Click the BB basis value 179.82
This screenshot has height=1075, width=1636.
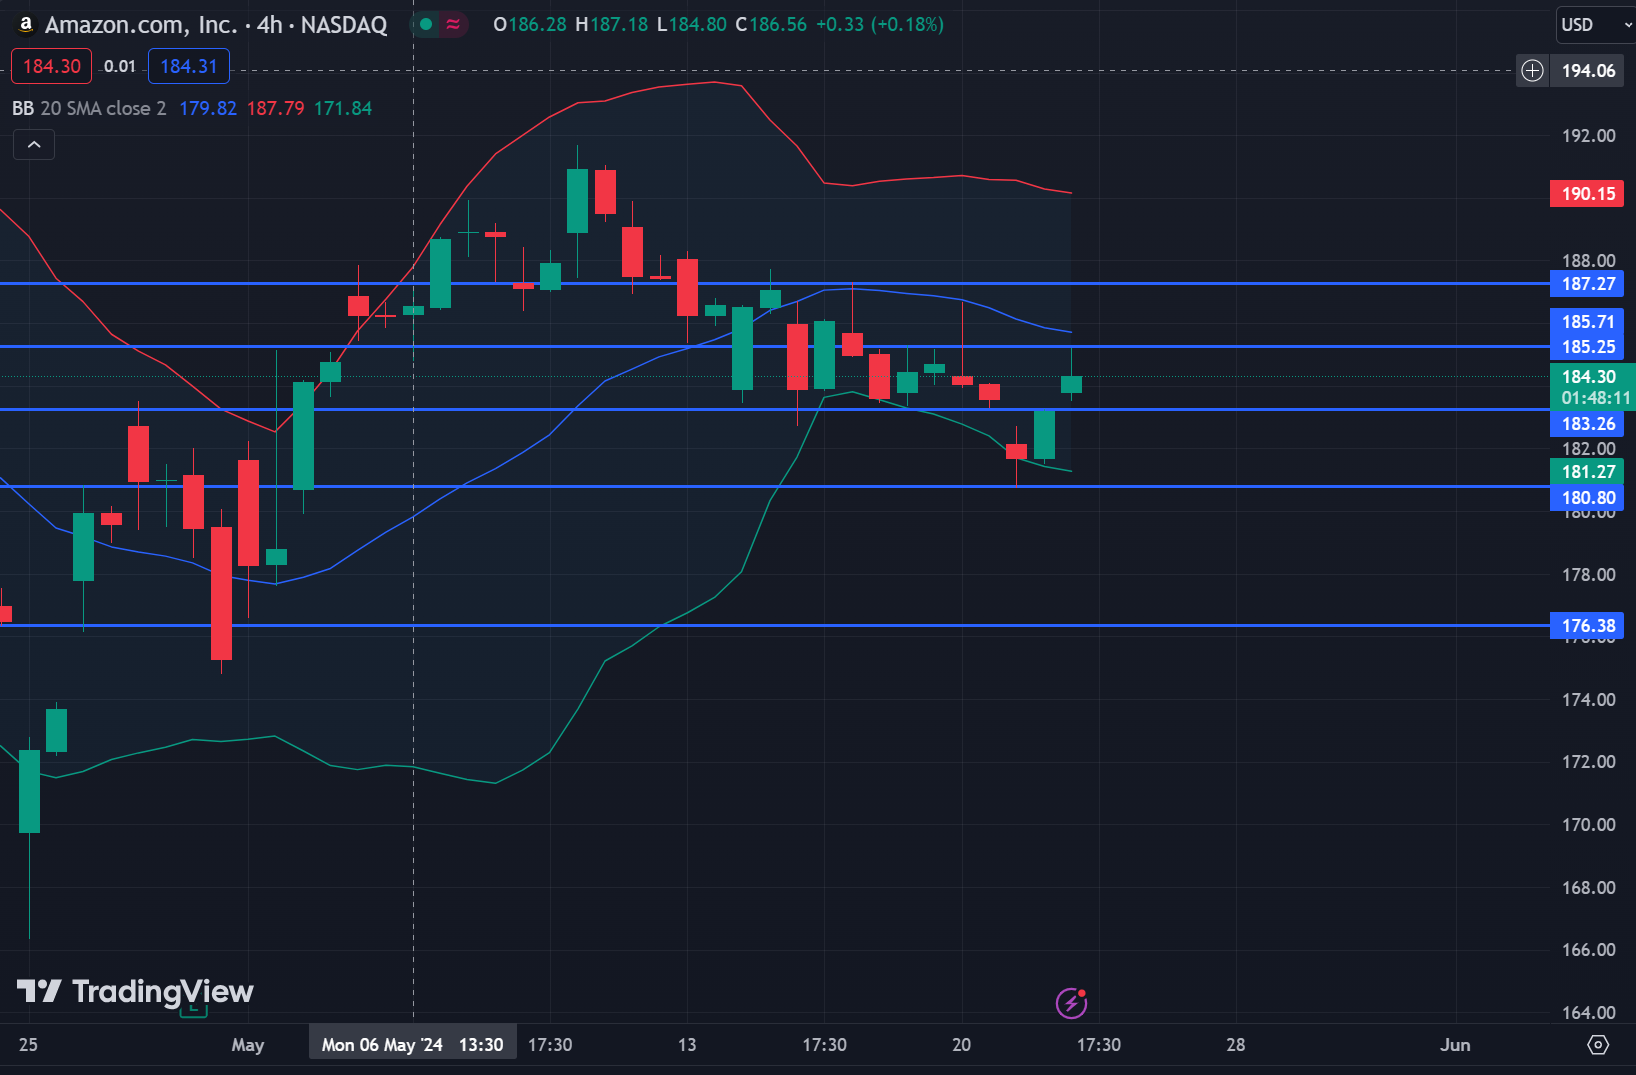coord(208,108)
